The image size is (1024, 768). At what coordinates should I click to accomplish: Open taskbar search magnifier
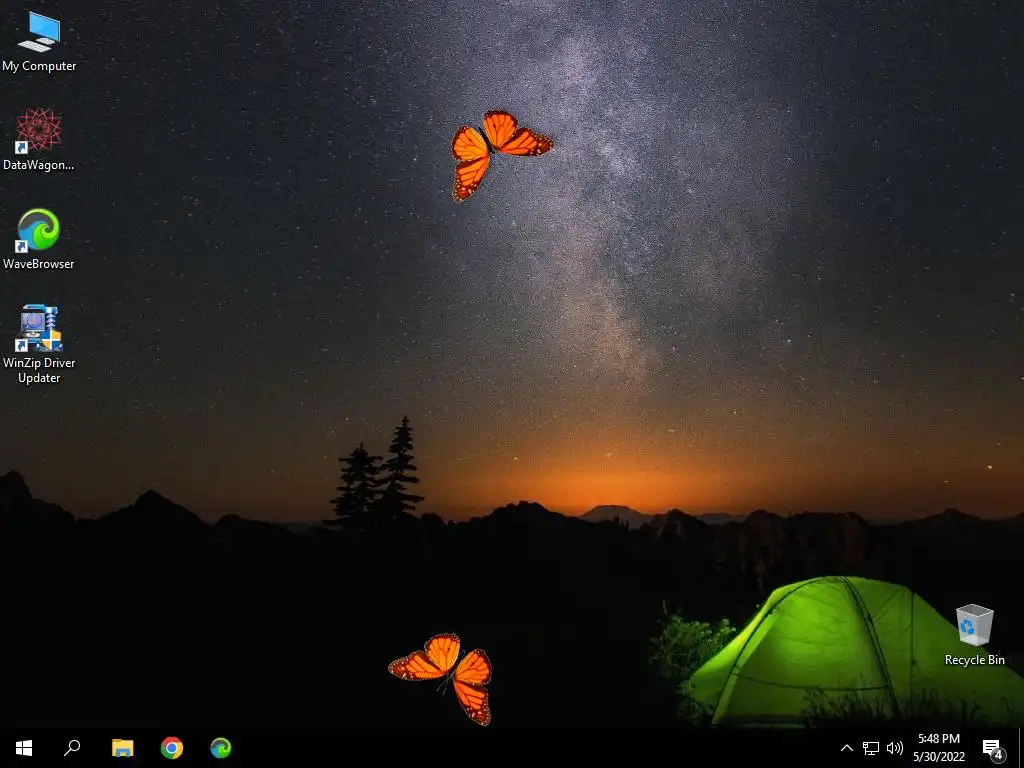(72, 748)
